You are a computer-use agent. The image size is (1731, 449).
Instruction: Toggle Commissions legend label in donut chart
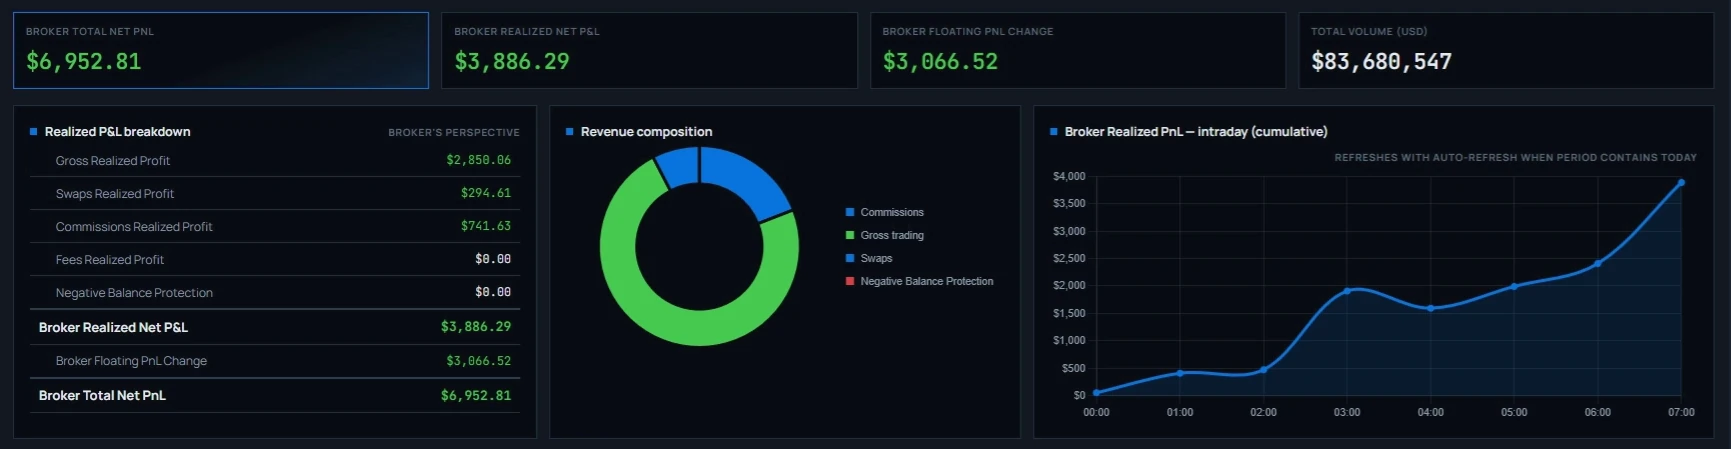[892, 212]
